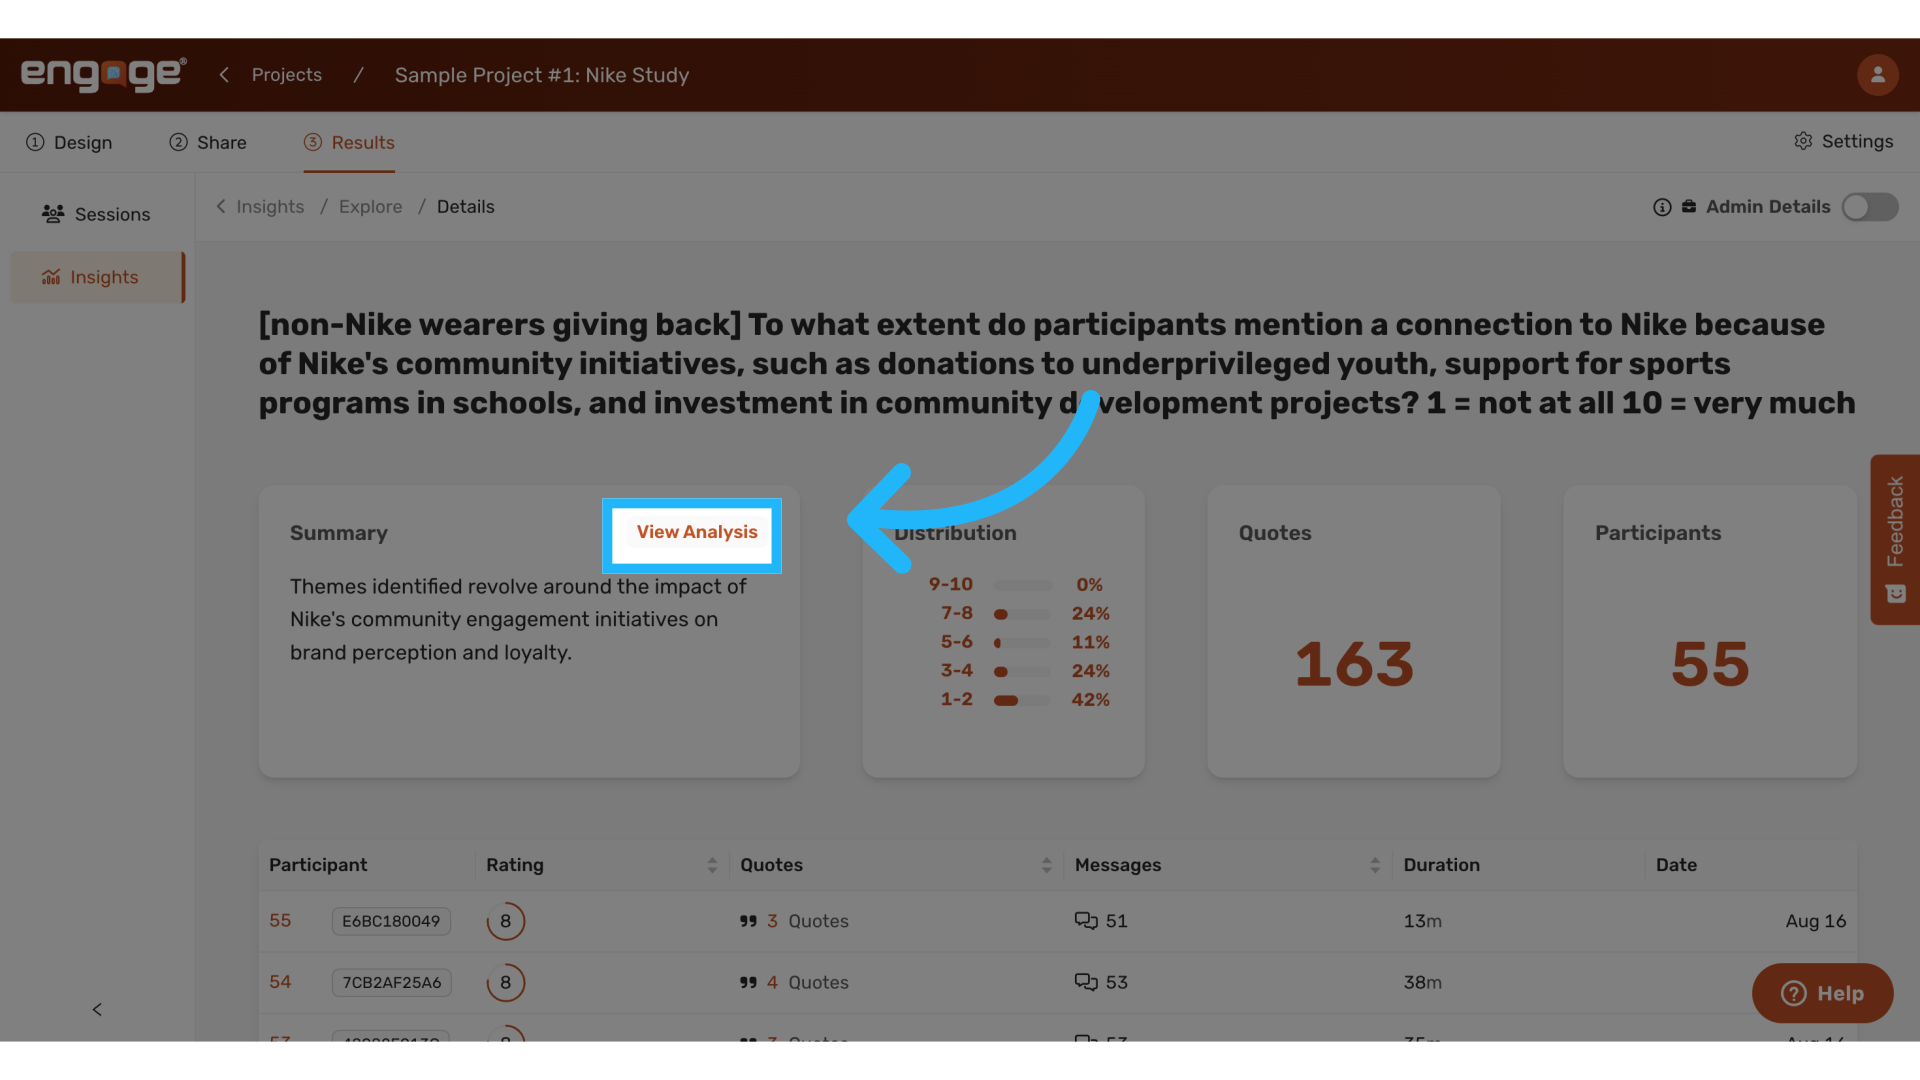This screenshot has height=1080, width=1920.
Task: Click messages icon beside 53
Action: 1086,982
